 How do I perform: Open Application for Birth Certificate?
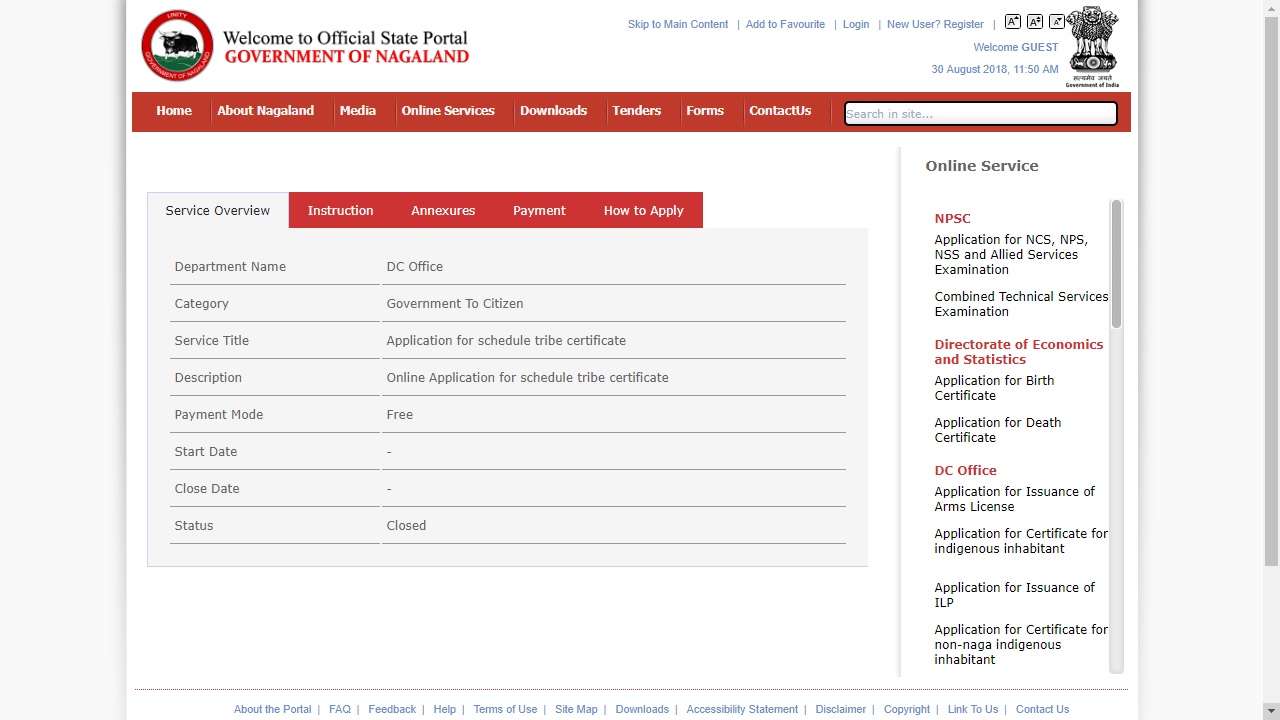[x=994, y=388]
